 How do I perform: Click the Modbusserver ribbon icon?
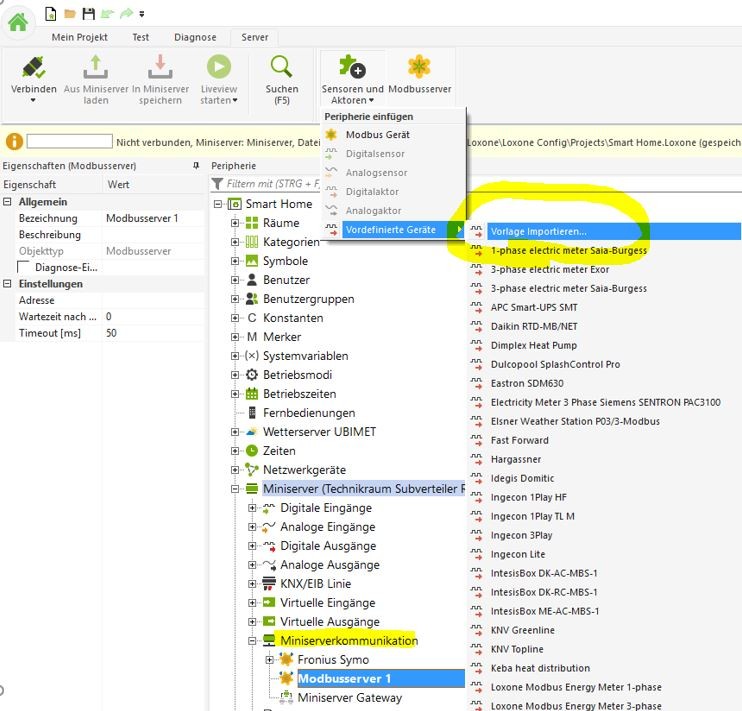[419, 67]
